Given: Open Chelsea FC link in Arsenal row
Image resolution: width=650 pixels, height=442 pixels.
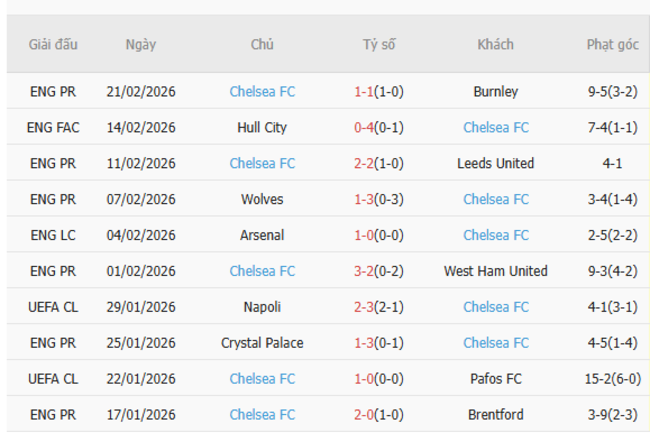Looking at the screenshot, I should pos(496,235).
